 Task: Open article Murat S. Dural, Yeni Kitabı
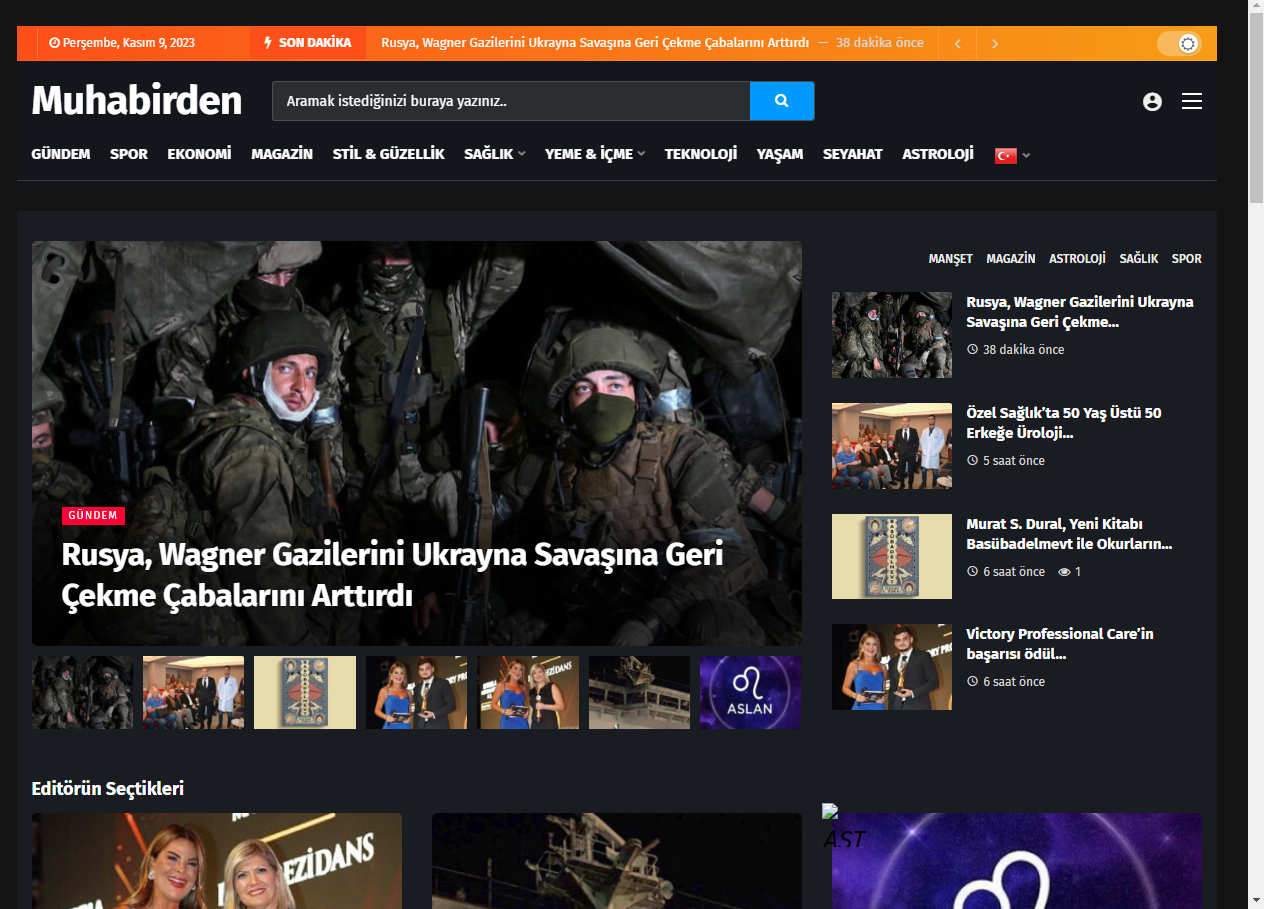click(1069, 534)
